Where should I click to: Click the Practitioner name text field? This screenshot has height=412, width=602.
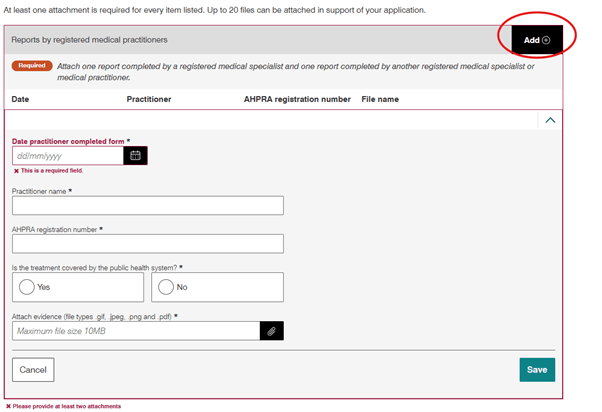[x=148, y=205]
